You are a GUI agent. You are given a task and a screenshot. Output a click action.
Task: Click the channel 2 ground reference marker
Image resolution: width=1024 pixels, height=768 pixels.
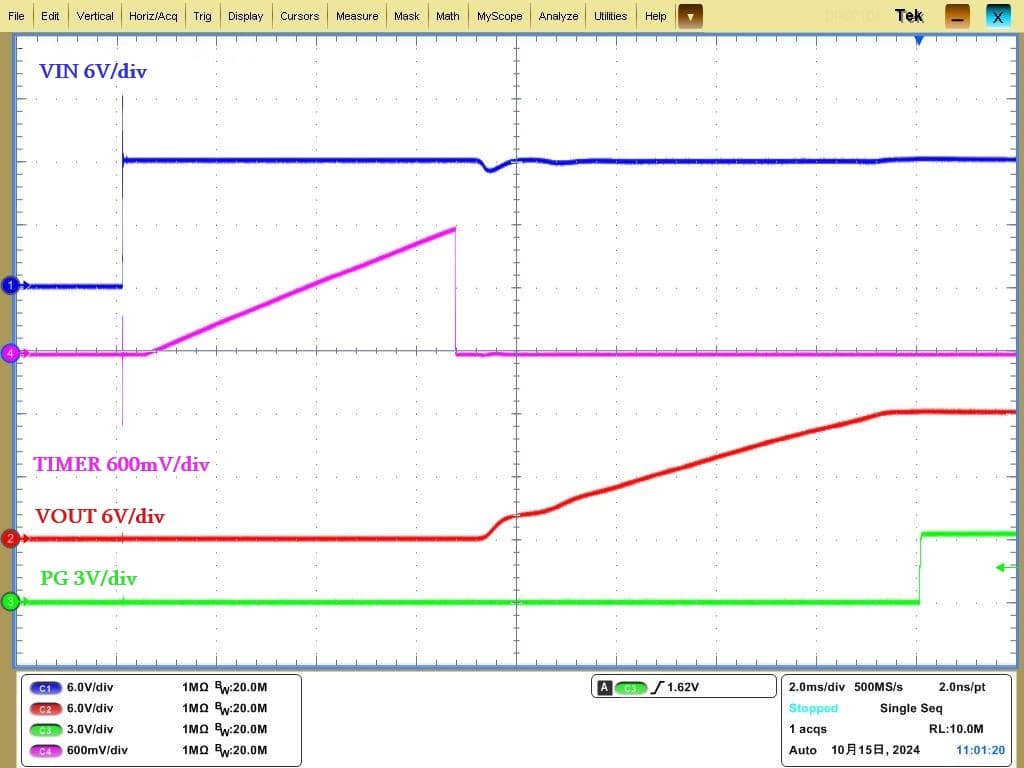[11, 539]
